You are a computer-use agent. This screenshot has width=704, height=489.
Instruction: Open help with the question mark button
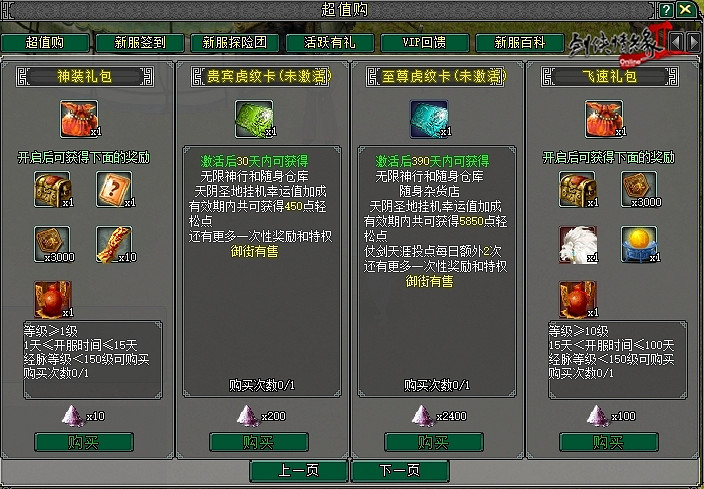tap(666, 10)
